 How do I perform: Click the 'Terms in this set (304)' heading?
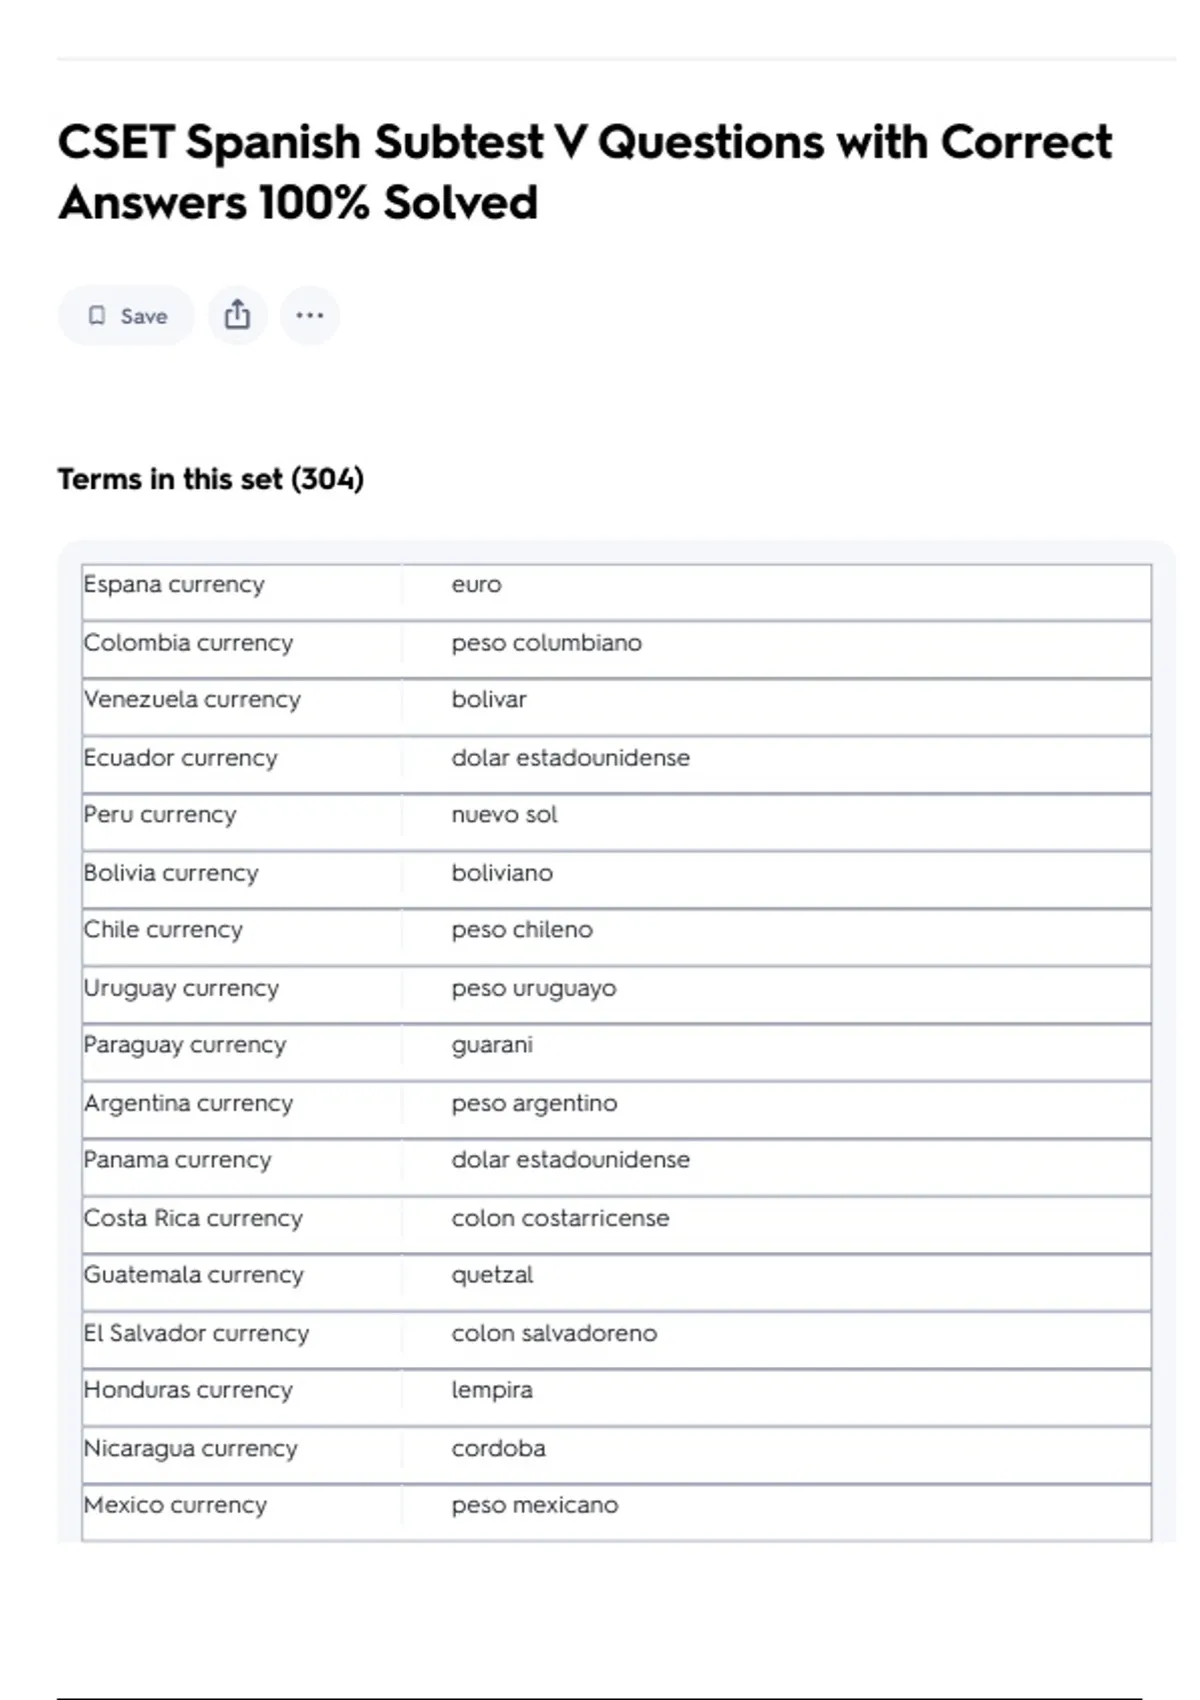pyautogui.click(x=210, y=479)
